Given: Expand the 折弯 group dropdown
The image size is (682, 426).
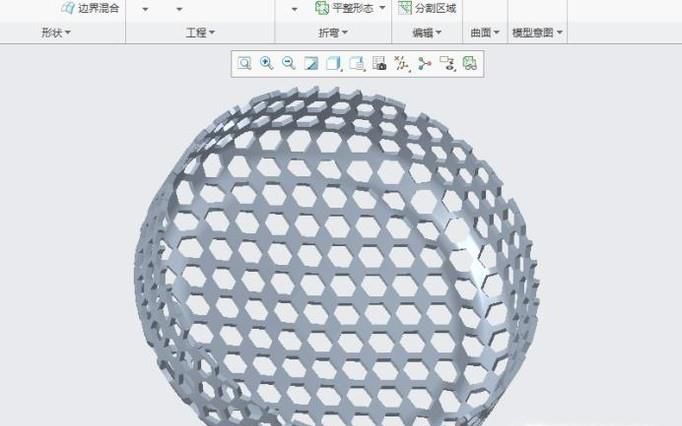Looking at the screenshot, I should pyautogui.click(x=333, y=33).
